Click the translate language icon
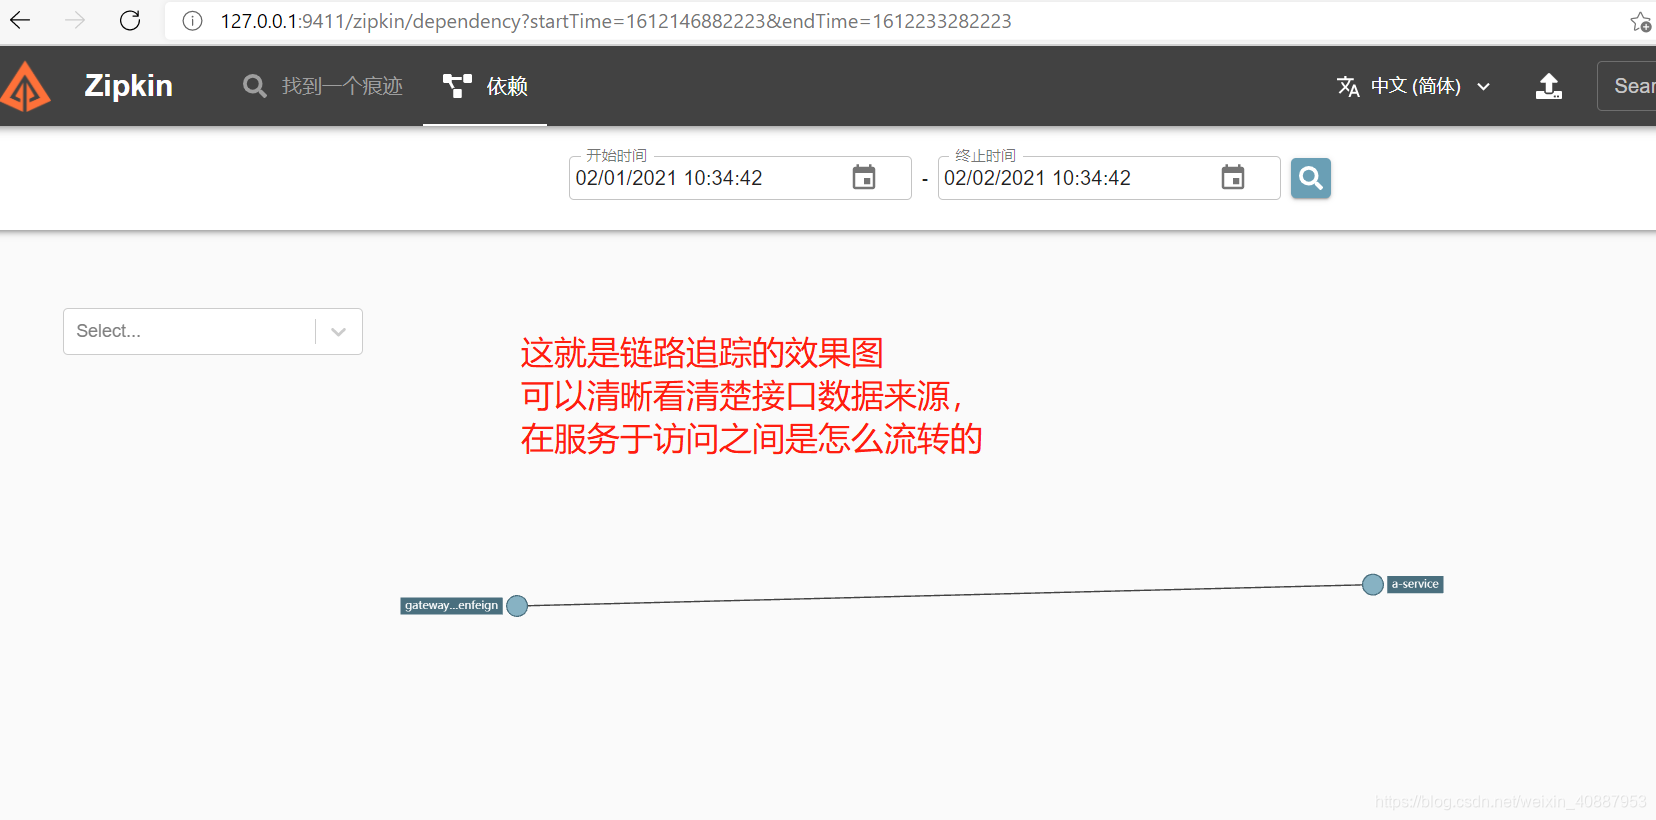The image size is (1656, 820). [1348, 86]
